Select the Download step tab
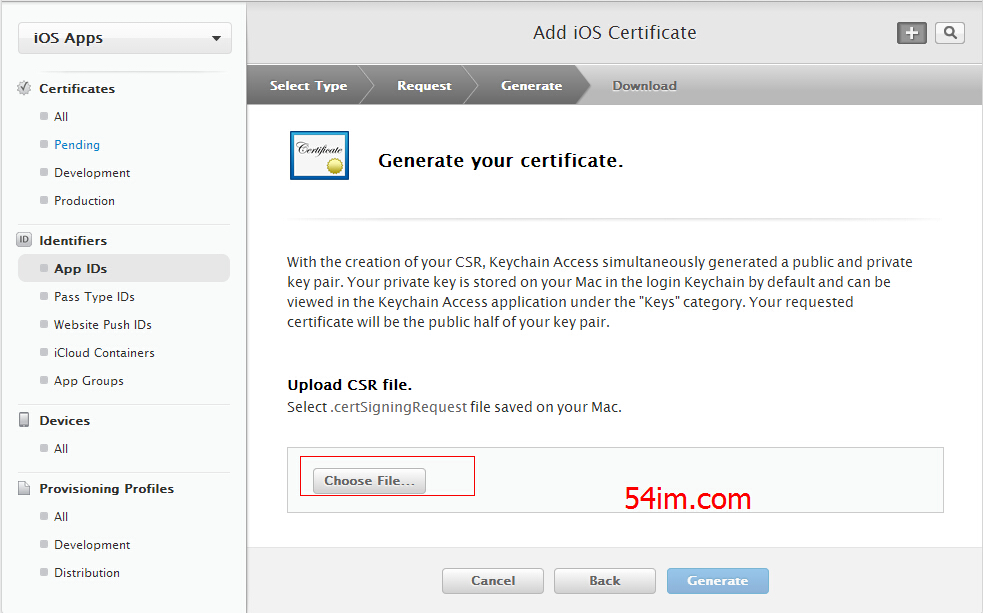This screenshot has height=613, width=983. click(644, 85)
